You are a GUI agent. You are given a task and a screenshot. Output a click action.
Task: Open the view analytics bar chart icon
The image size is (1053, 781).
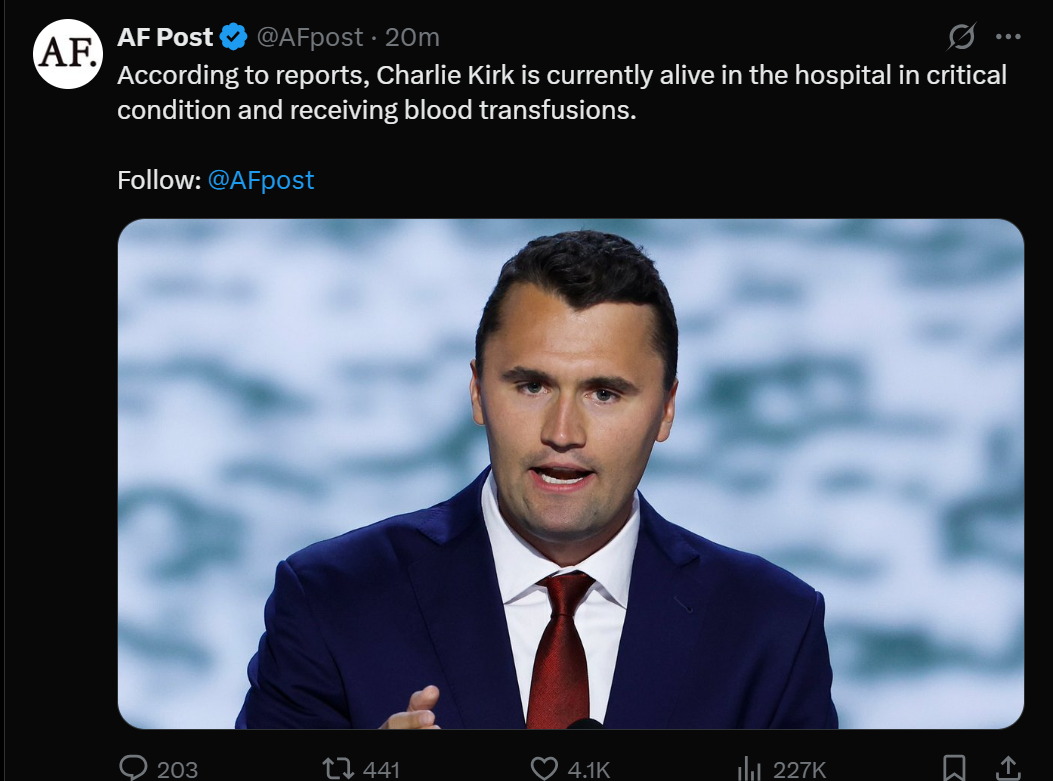pos(748,767)
